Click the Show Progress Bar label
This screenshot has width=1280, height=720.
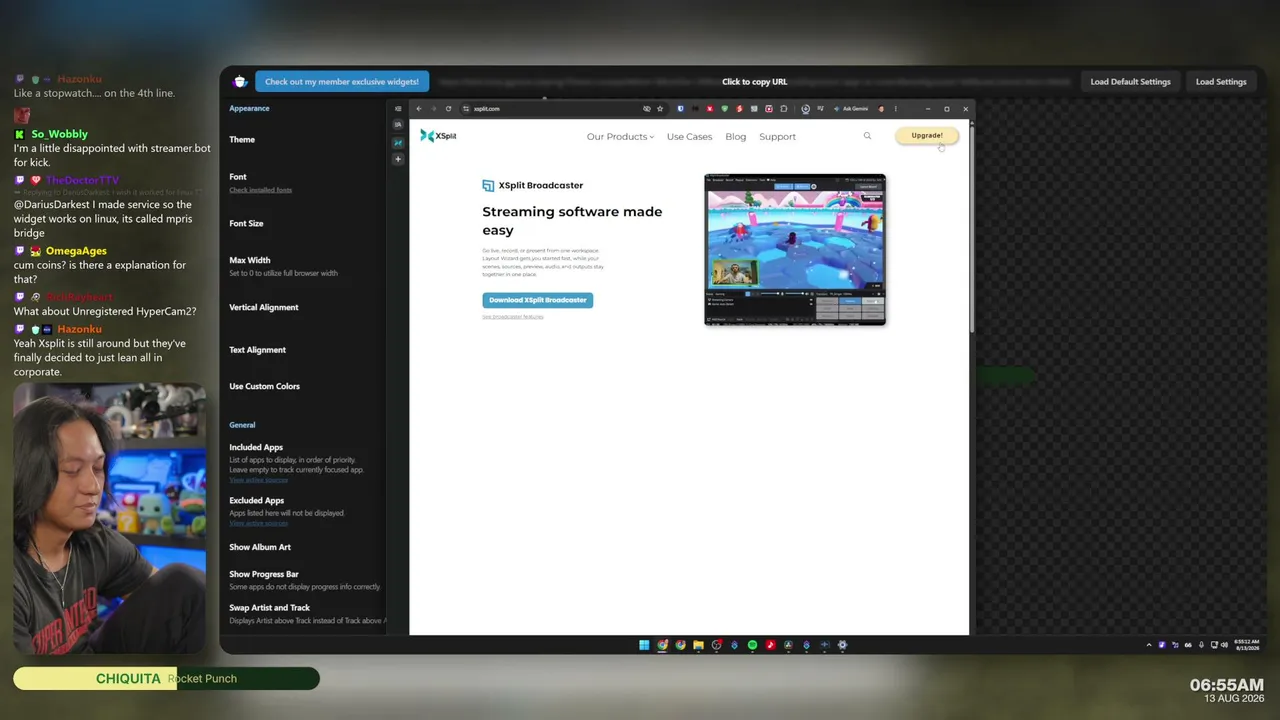pos(264,574)
